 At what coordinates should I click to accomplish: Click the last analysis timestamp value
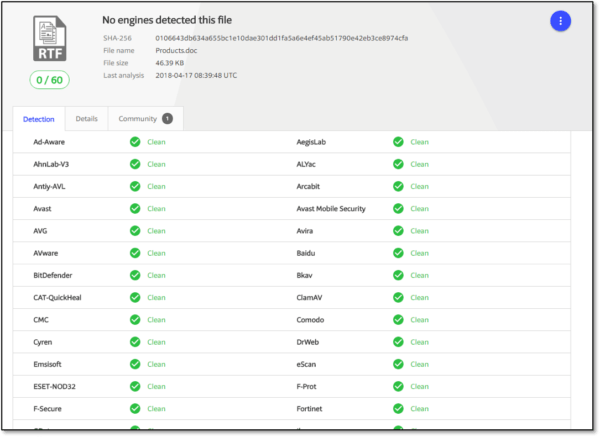[196, 75]
